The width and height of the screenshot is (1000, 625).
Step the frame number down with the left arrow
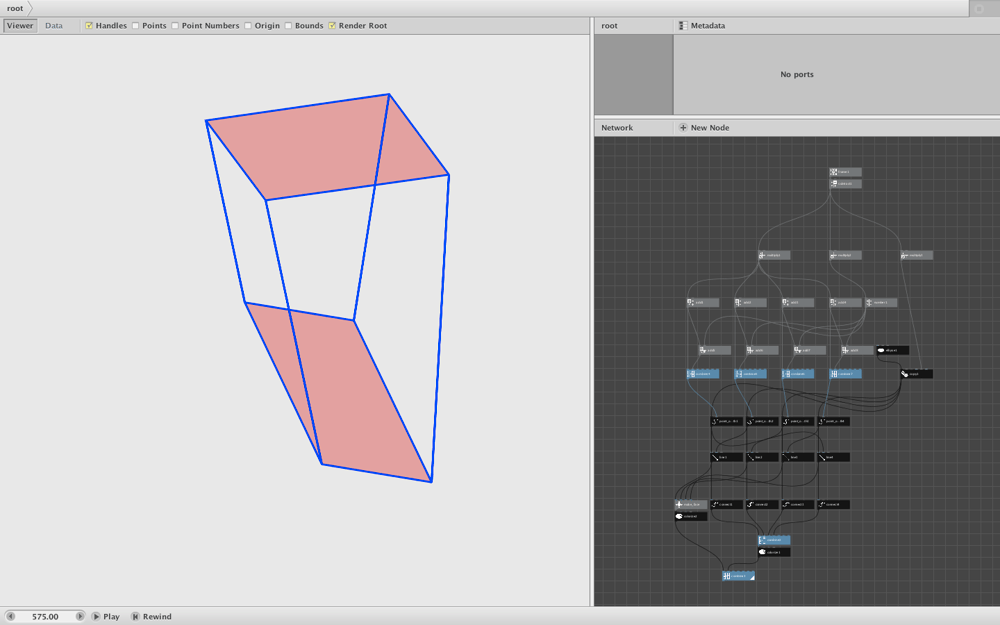10,617
